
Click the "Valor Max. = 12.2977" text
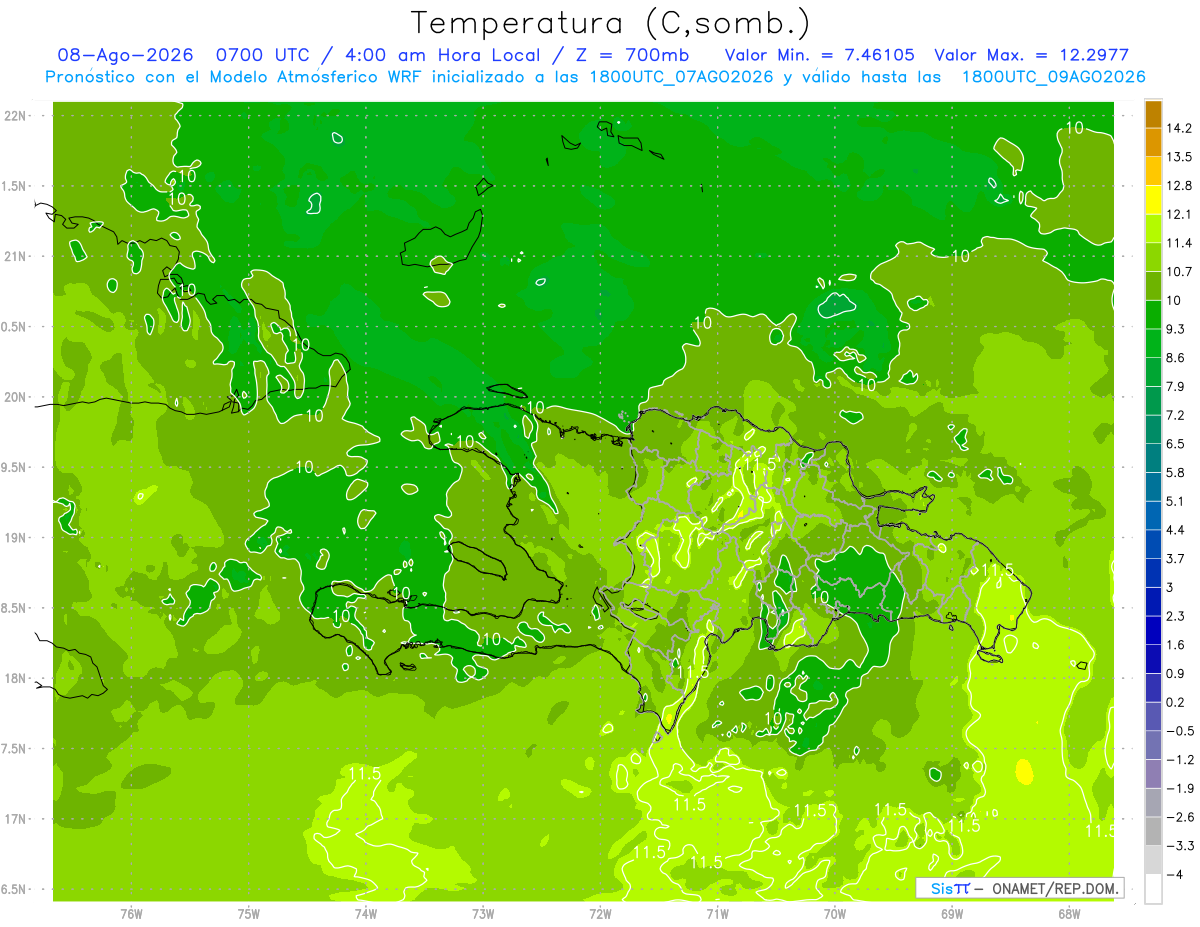1031,55
